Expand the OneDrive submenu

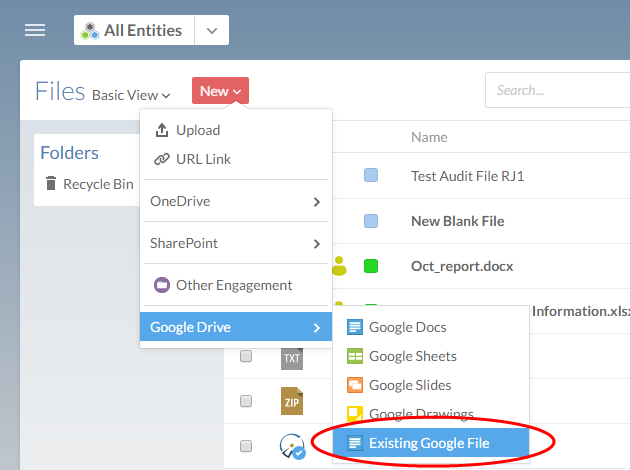click(235, 201)
